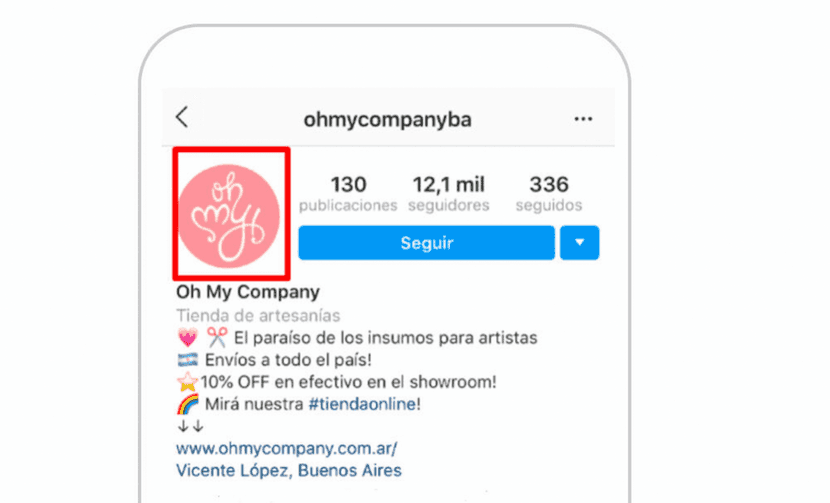Tap the pink Oh My profile picture
This screenshot has height=503, width=830.
coord(229,215)
